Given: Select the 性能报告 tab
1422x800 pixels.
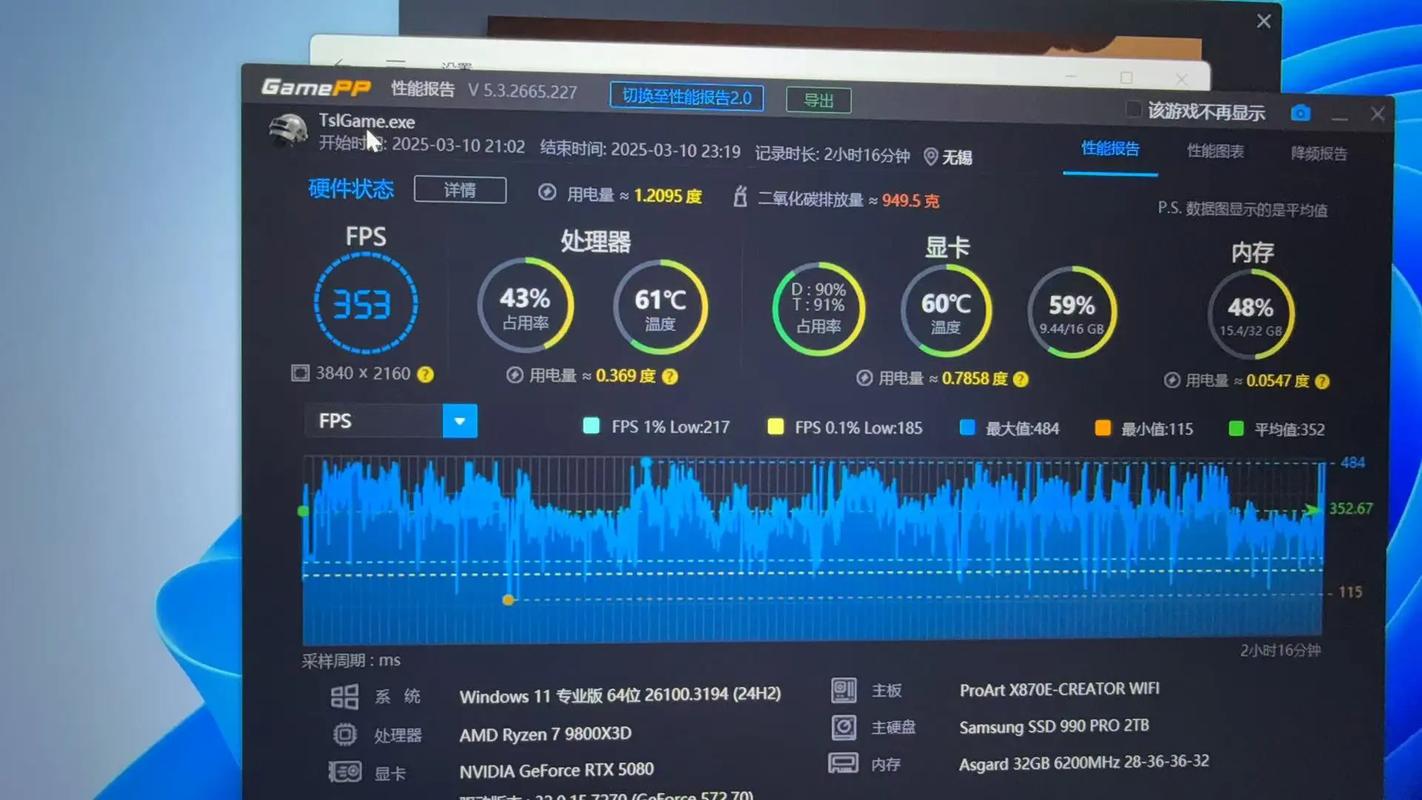Looking at the screenshot, I should (1110, 149).
